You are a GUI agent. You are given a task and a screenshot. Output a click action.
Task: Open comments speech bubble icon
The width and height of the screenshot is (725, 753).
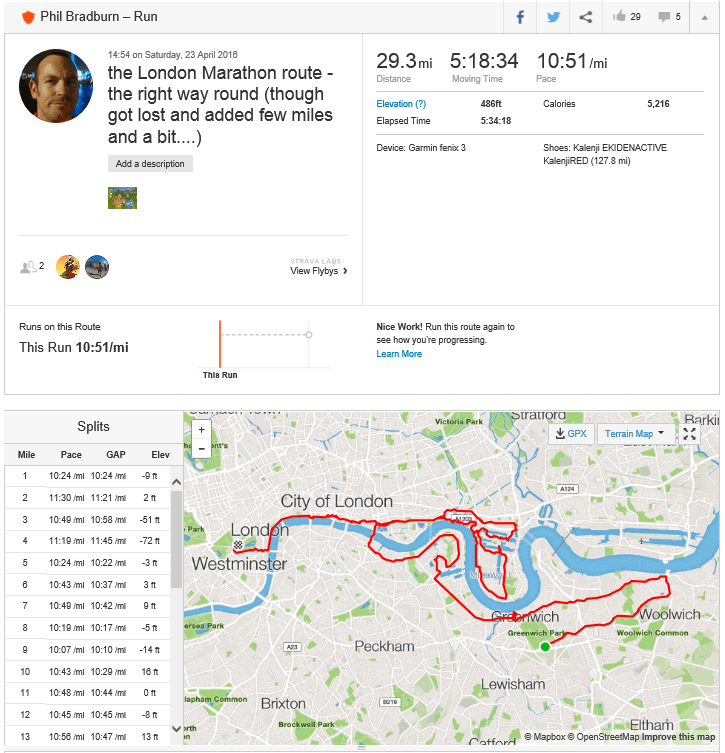[x=664, y=17]
